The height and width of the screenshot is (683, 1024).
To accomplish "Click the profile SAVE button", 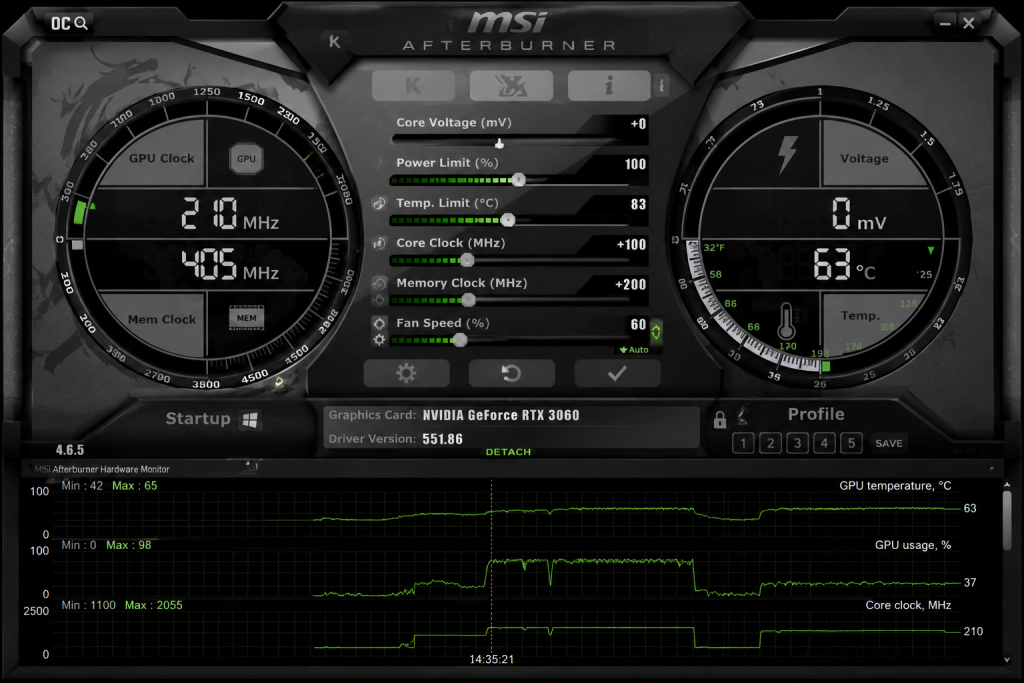I will point(889,443).
